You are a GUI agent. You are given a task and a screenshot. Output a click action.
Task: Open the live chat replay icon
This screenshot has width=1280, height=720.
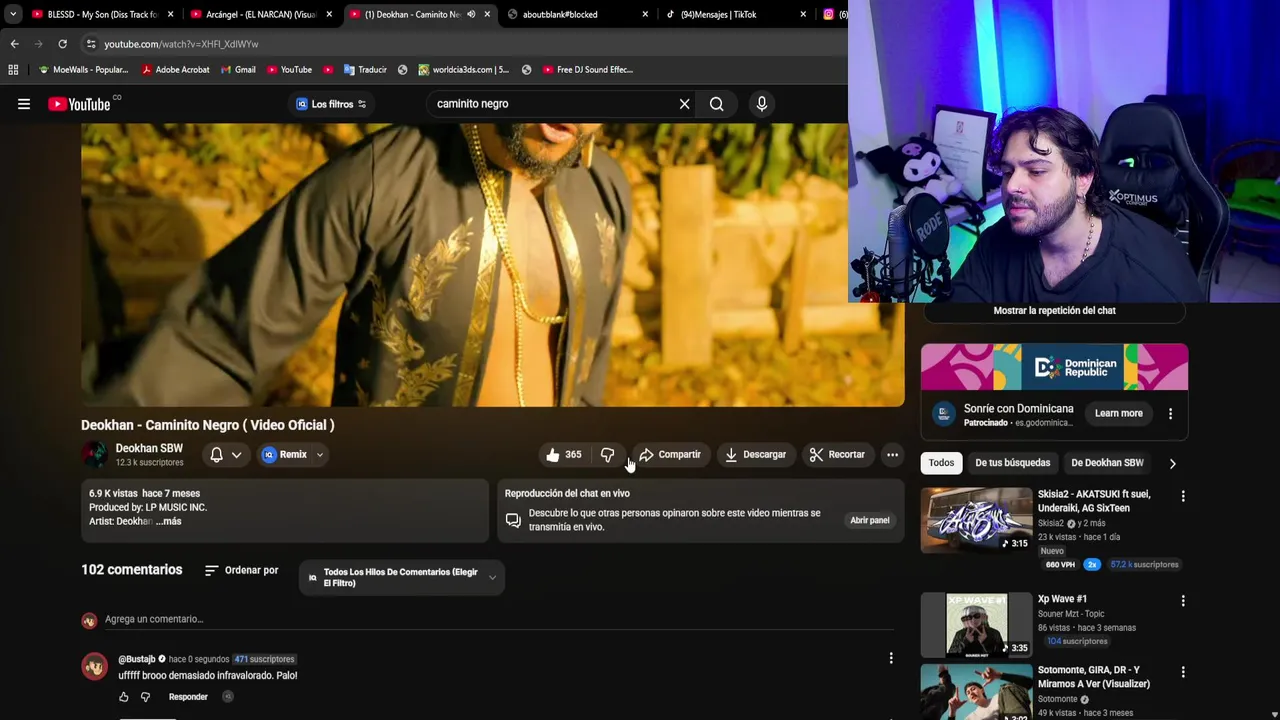point(513,520)
